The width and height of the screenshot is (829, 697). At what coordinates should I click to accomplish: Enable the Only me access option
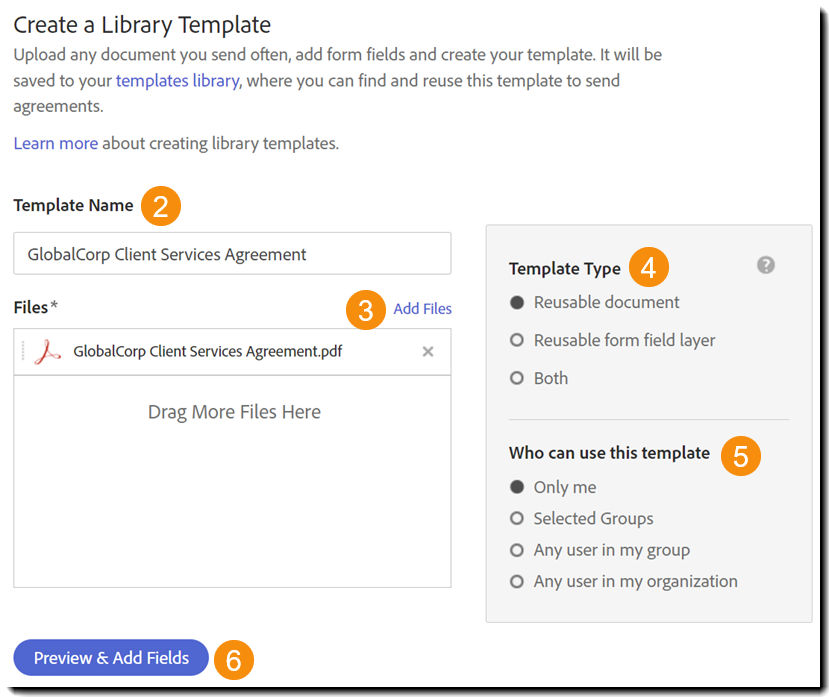click(517, 486)
